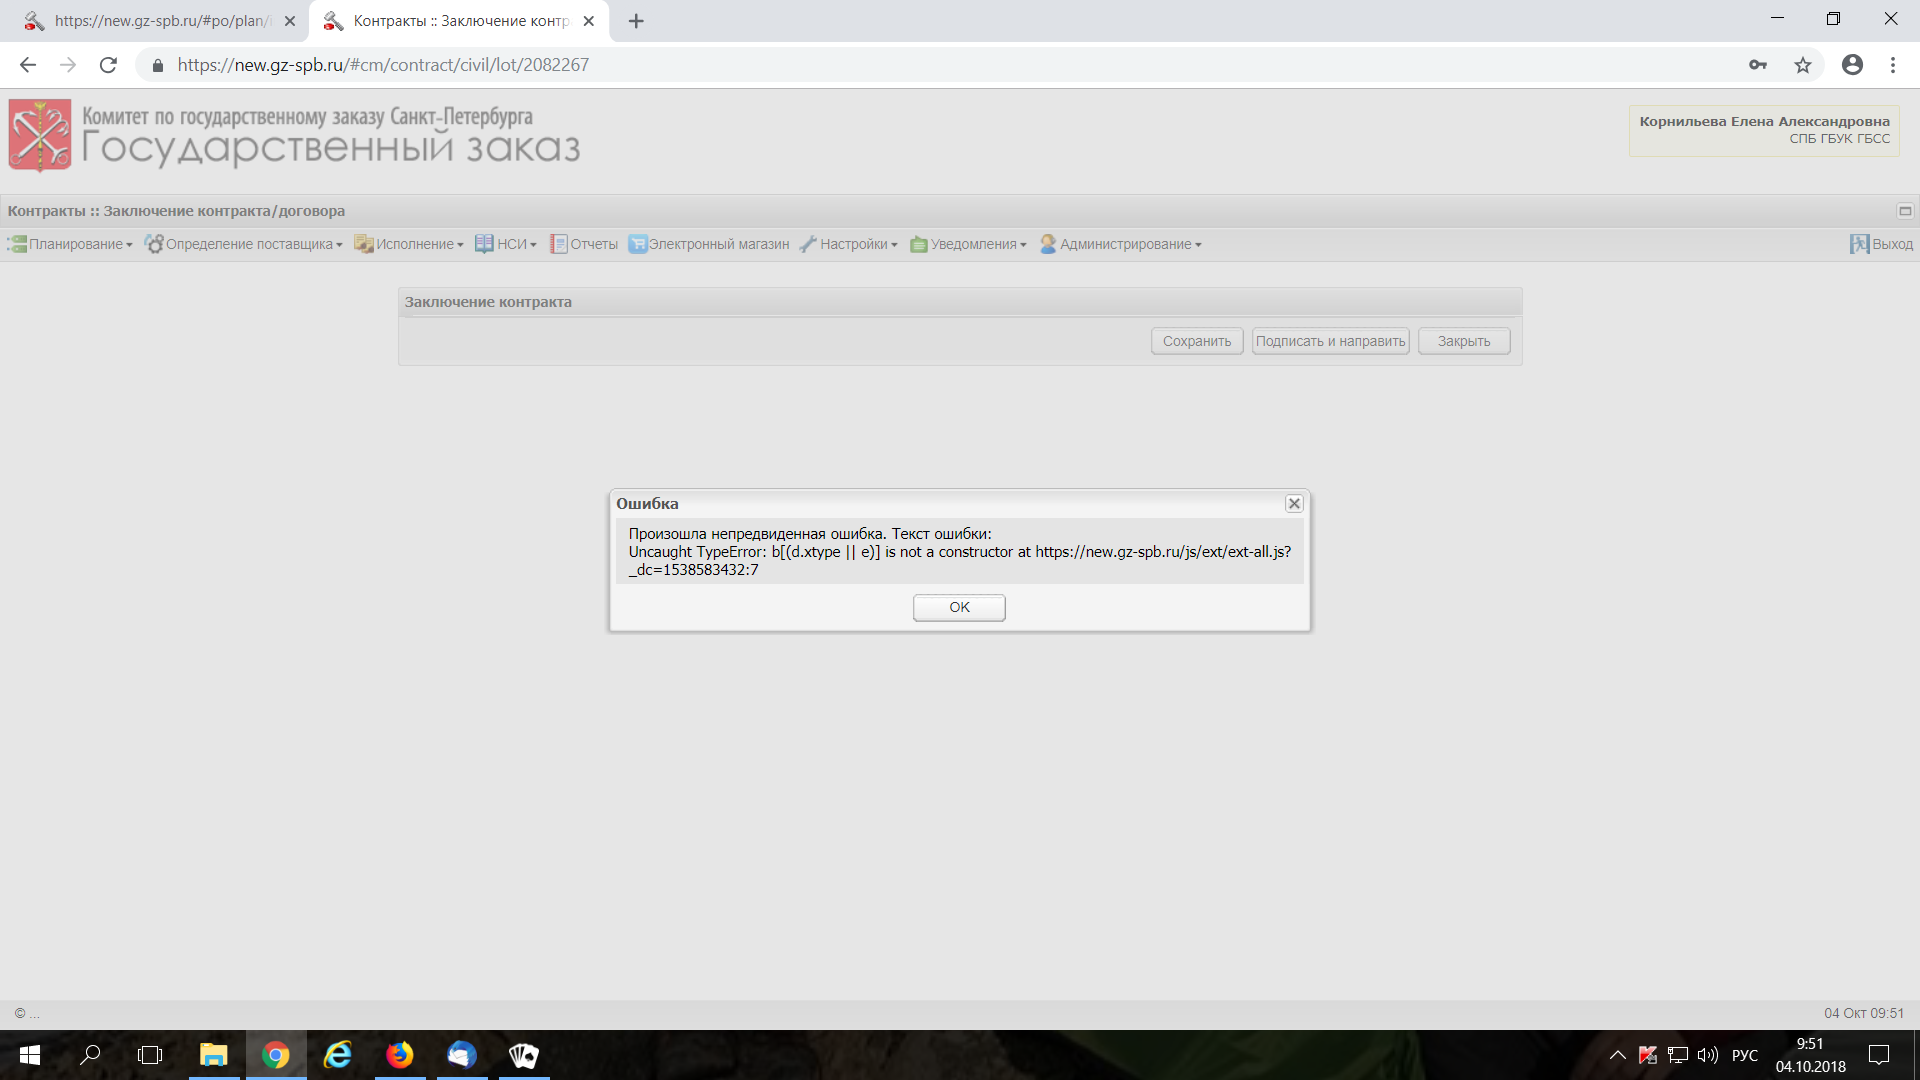The width and height of the screenshot is (1920, 1080).
Task: Click the Сохранить button
Action: point(1197,341)
